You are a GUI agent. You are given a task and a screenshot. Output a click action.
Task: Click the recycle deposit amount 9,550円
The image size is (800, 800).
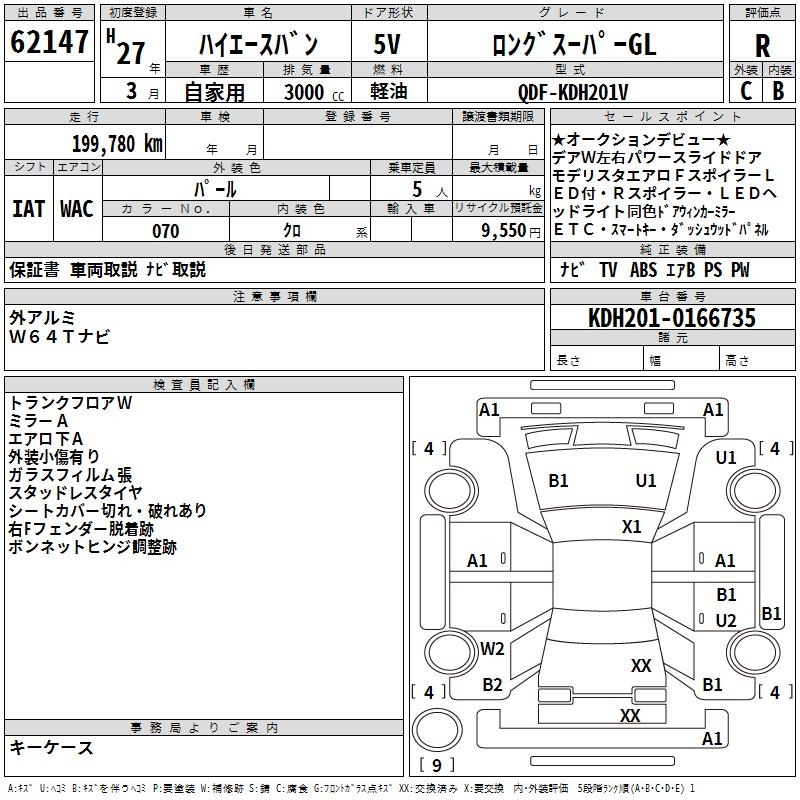point(510,231)
